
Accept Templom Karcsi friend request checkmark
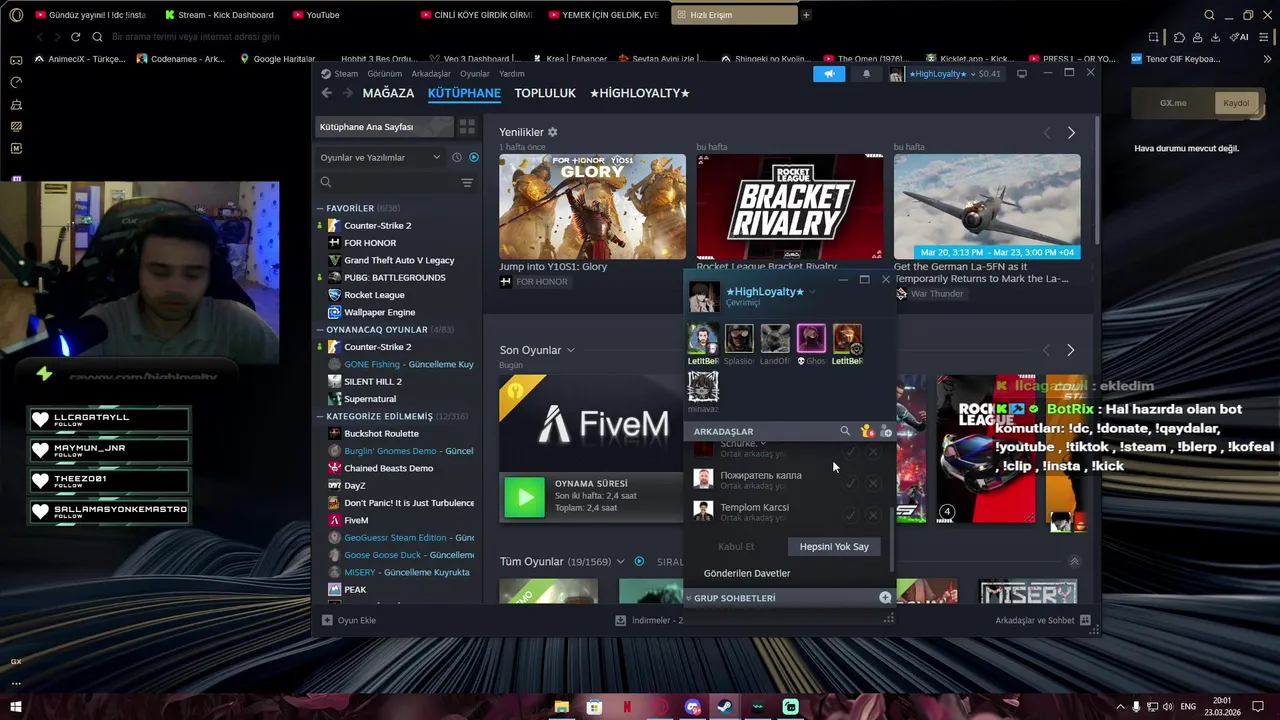tap(851, 514)
